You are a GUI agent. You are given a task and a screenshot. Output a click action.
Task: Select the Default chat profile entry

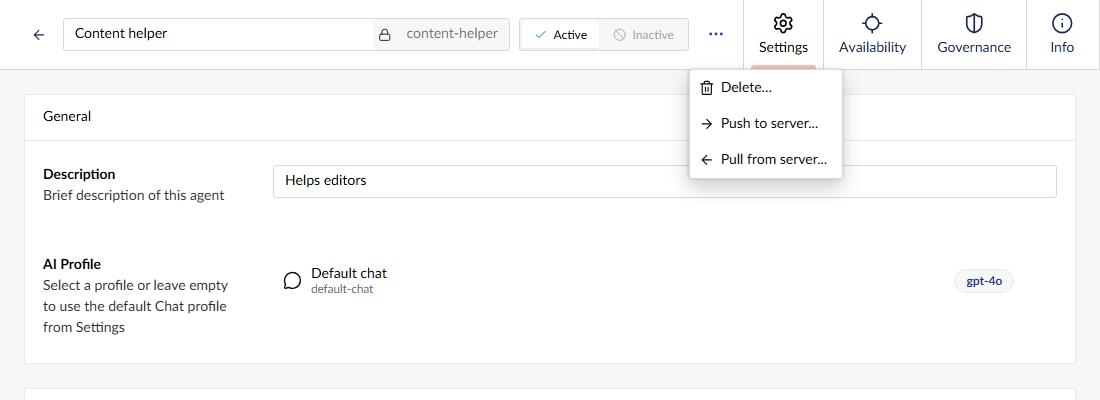(647, 280)
